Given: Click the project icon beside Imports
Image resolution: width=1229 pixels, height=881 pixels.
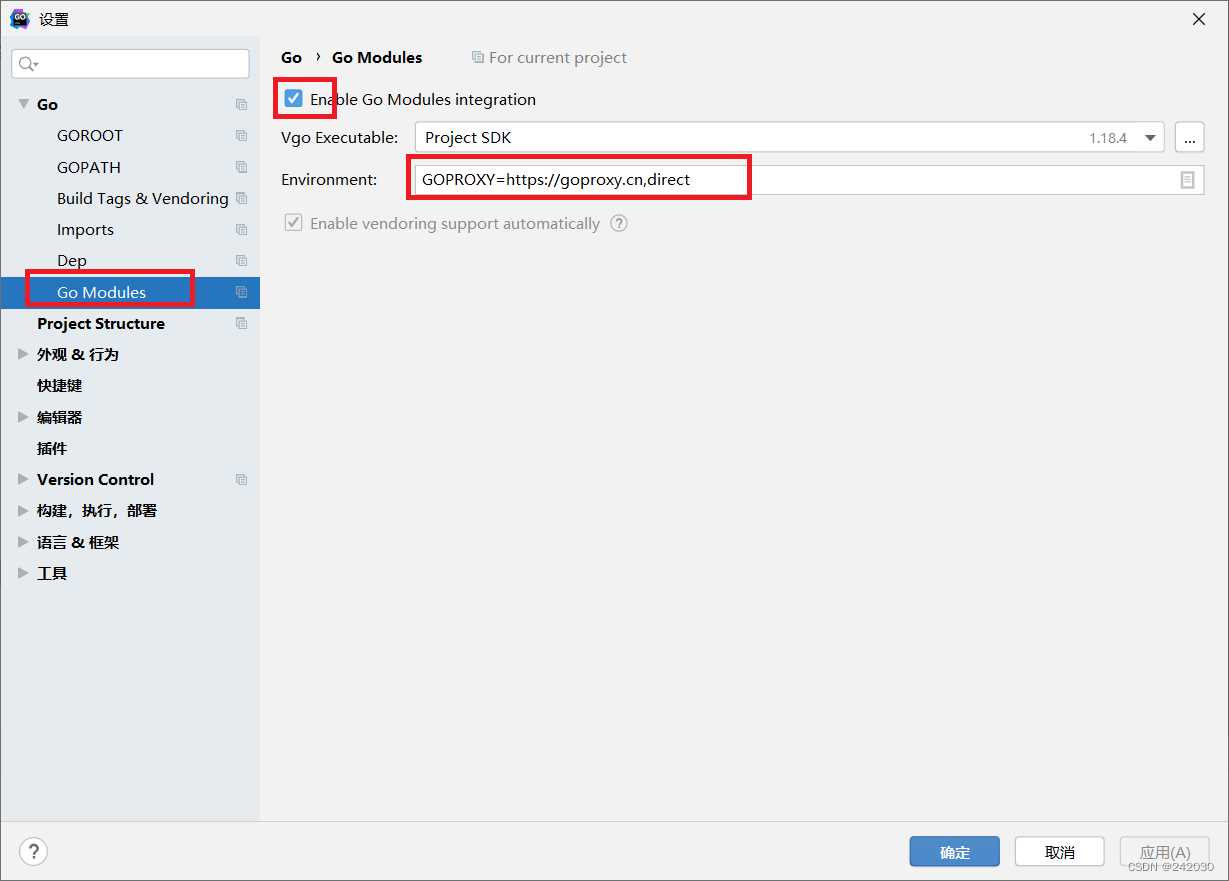Looking at the screenshot, I should [241, 229].
